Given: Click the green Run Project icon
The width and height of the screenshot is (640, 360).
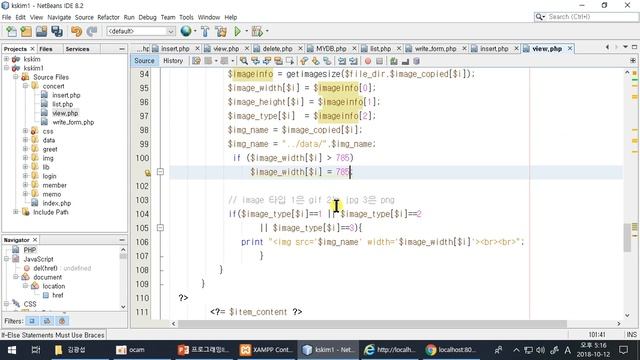Looking at the screenshot, I should 238,31.
